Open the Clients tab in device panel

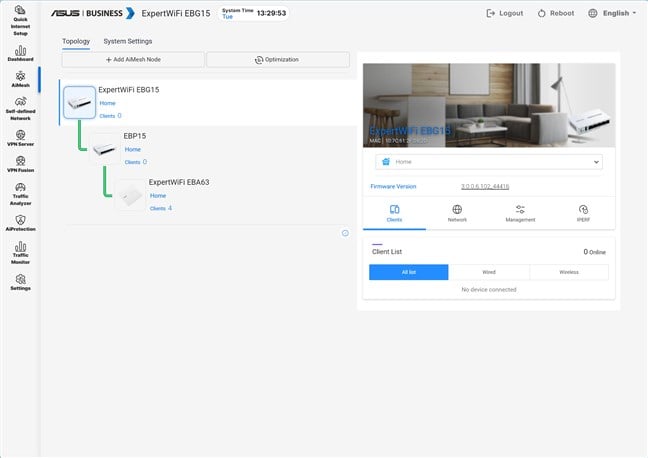(394, 213)
